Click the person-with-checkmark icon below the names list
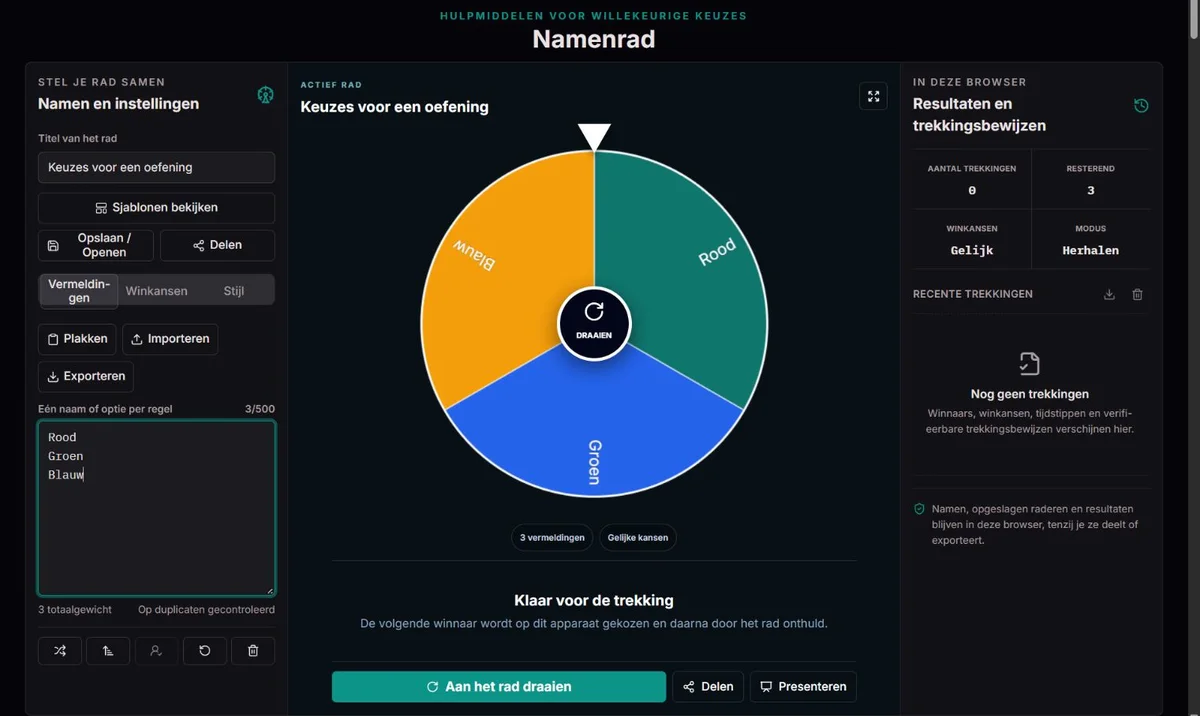The height and width of the screenshot is (716, 1200). tap(156, 651)
